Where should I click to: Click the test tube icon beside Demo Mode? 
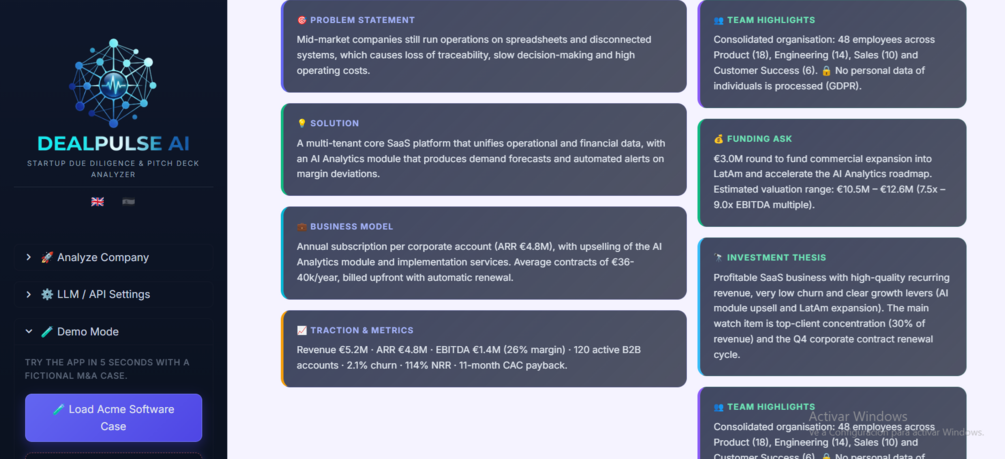coord(47,331)
